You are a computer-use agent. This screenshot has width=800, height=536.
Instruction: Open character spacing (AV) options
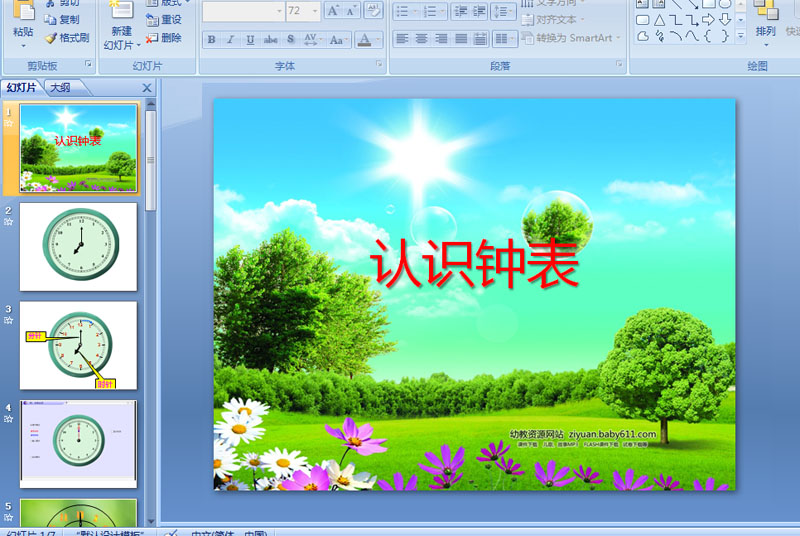pyautogui.click(x=311, y=39)
